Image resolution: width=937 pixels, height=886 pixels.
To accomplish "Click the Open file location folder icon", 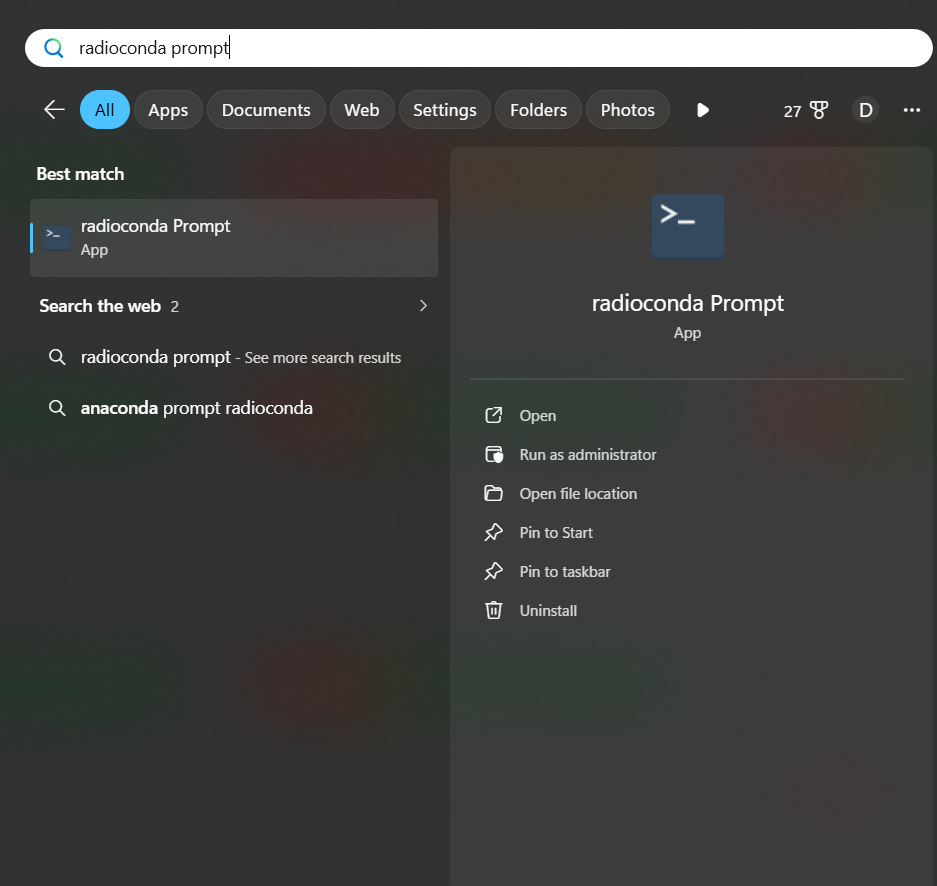I will pos(494,493).
